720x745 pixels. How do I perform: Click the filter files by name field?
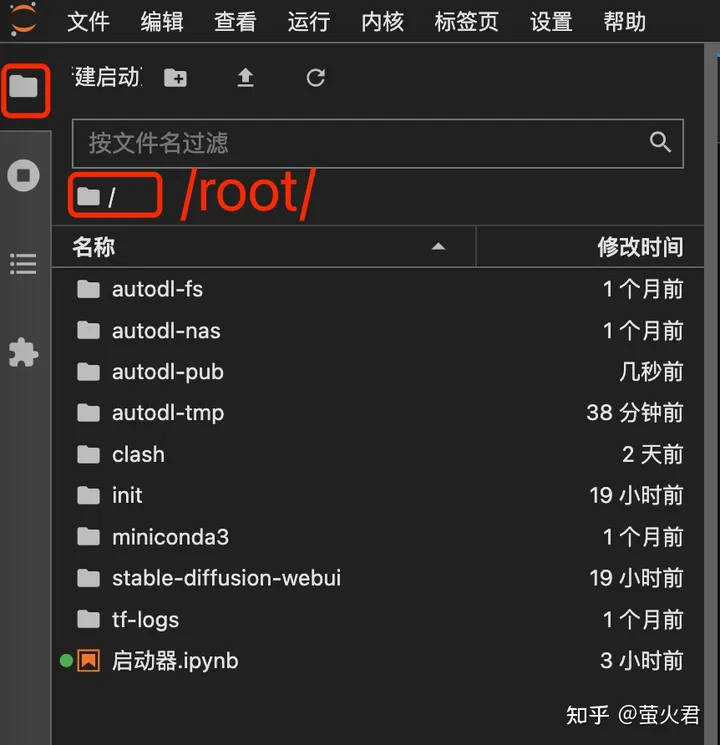point(378,143)
